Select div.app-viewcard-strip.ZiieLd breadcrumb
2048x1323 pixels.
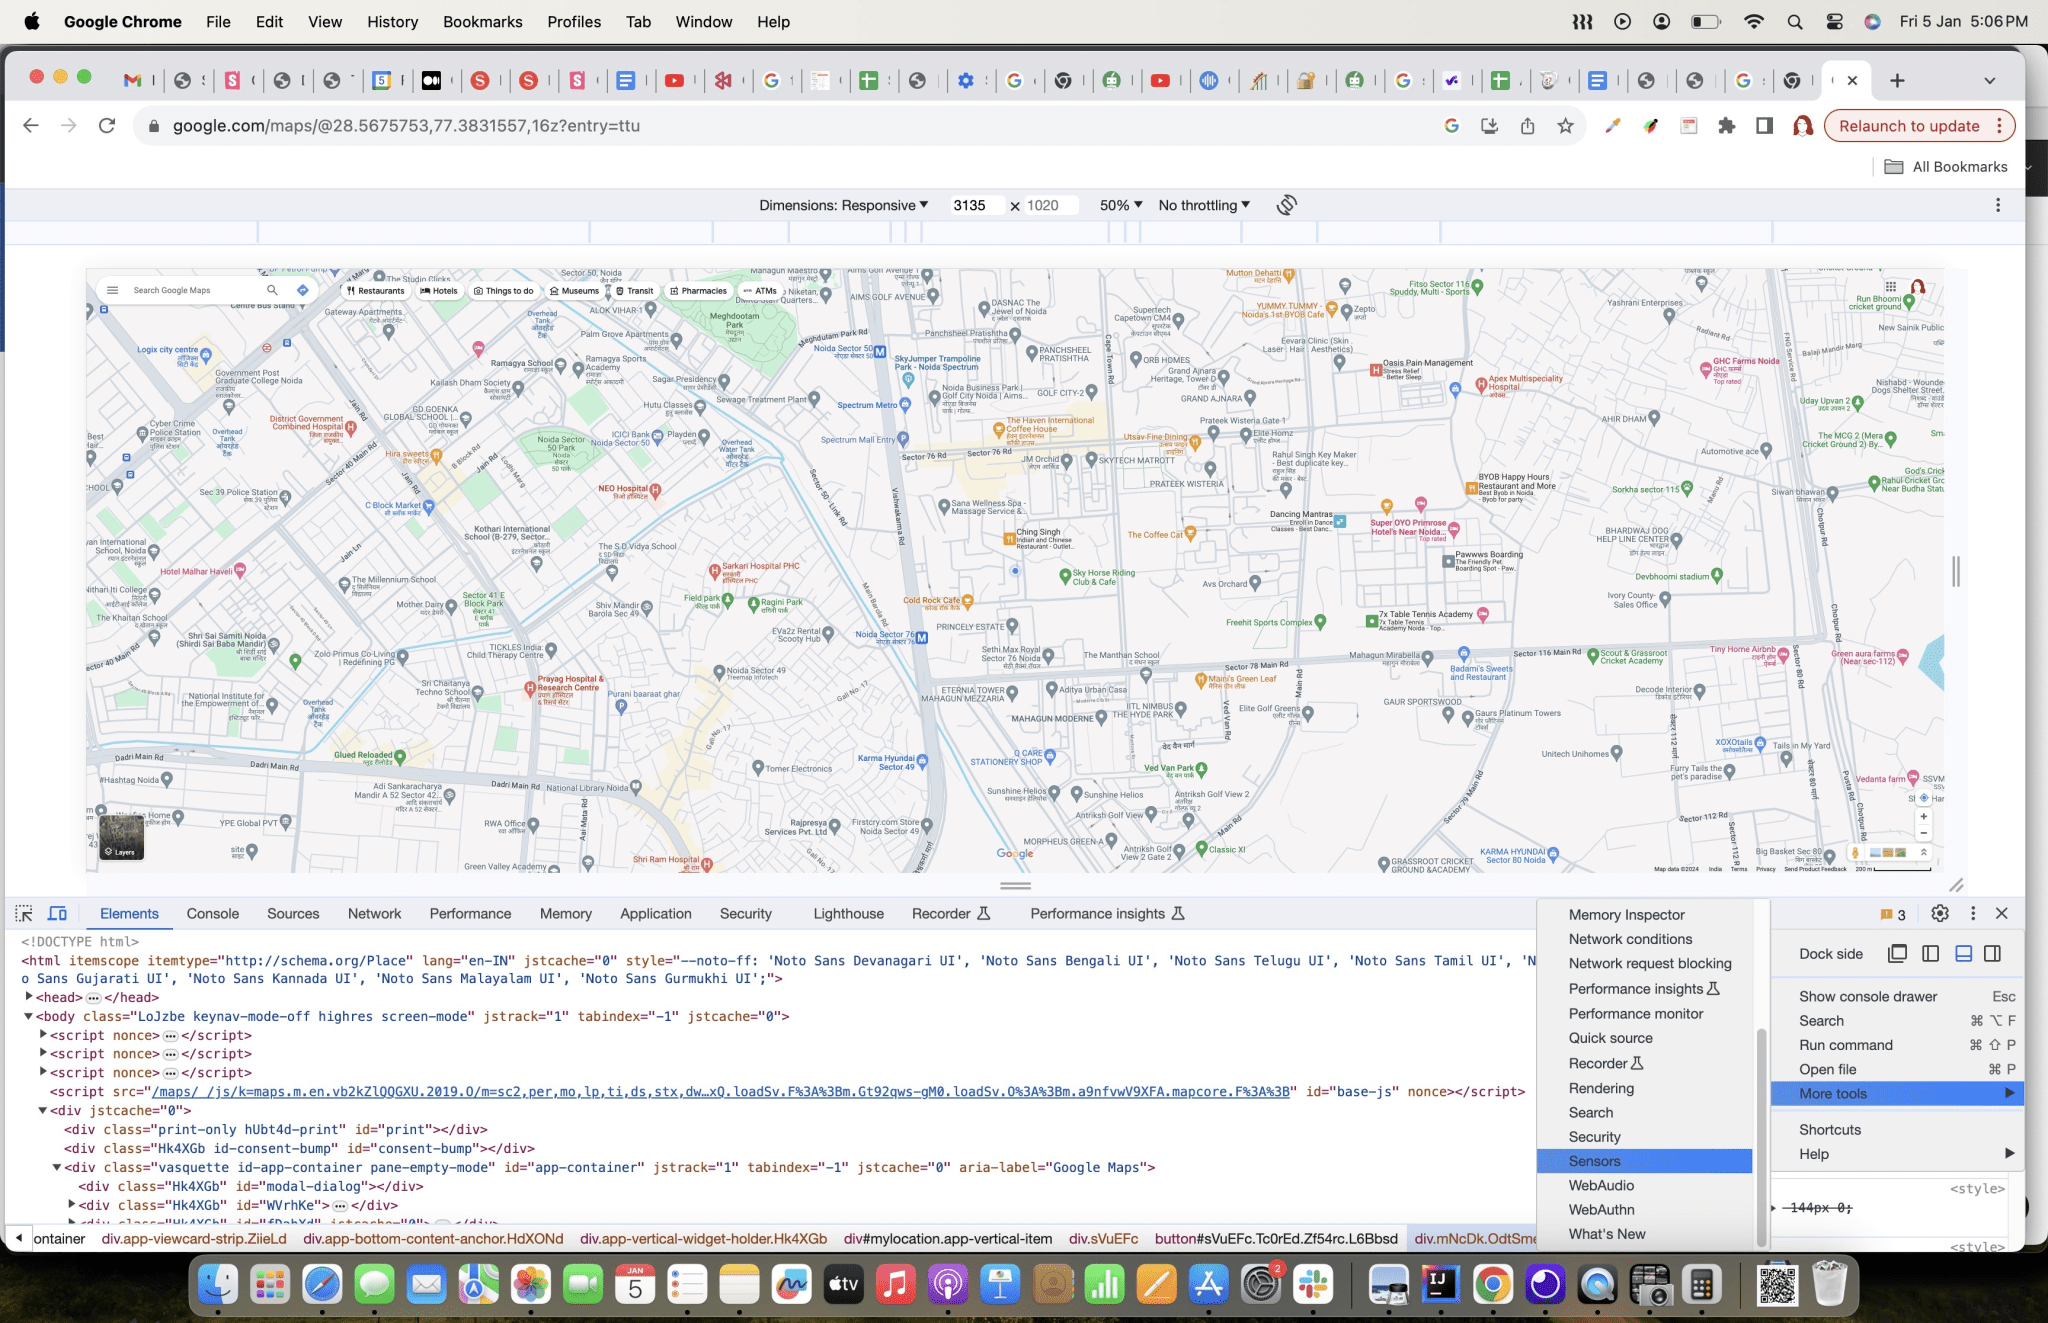coord(194,1238)
